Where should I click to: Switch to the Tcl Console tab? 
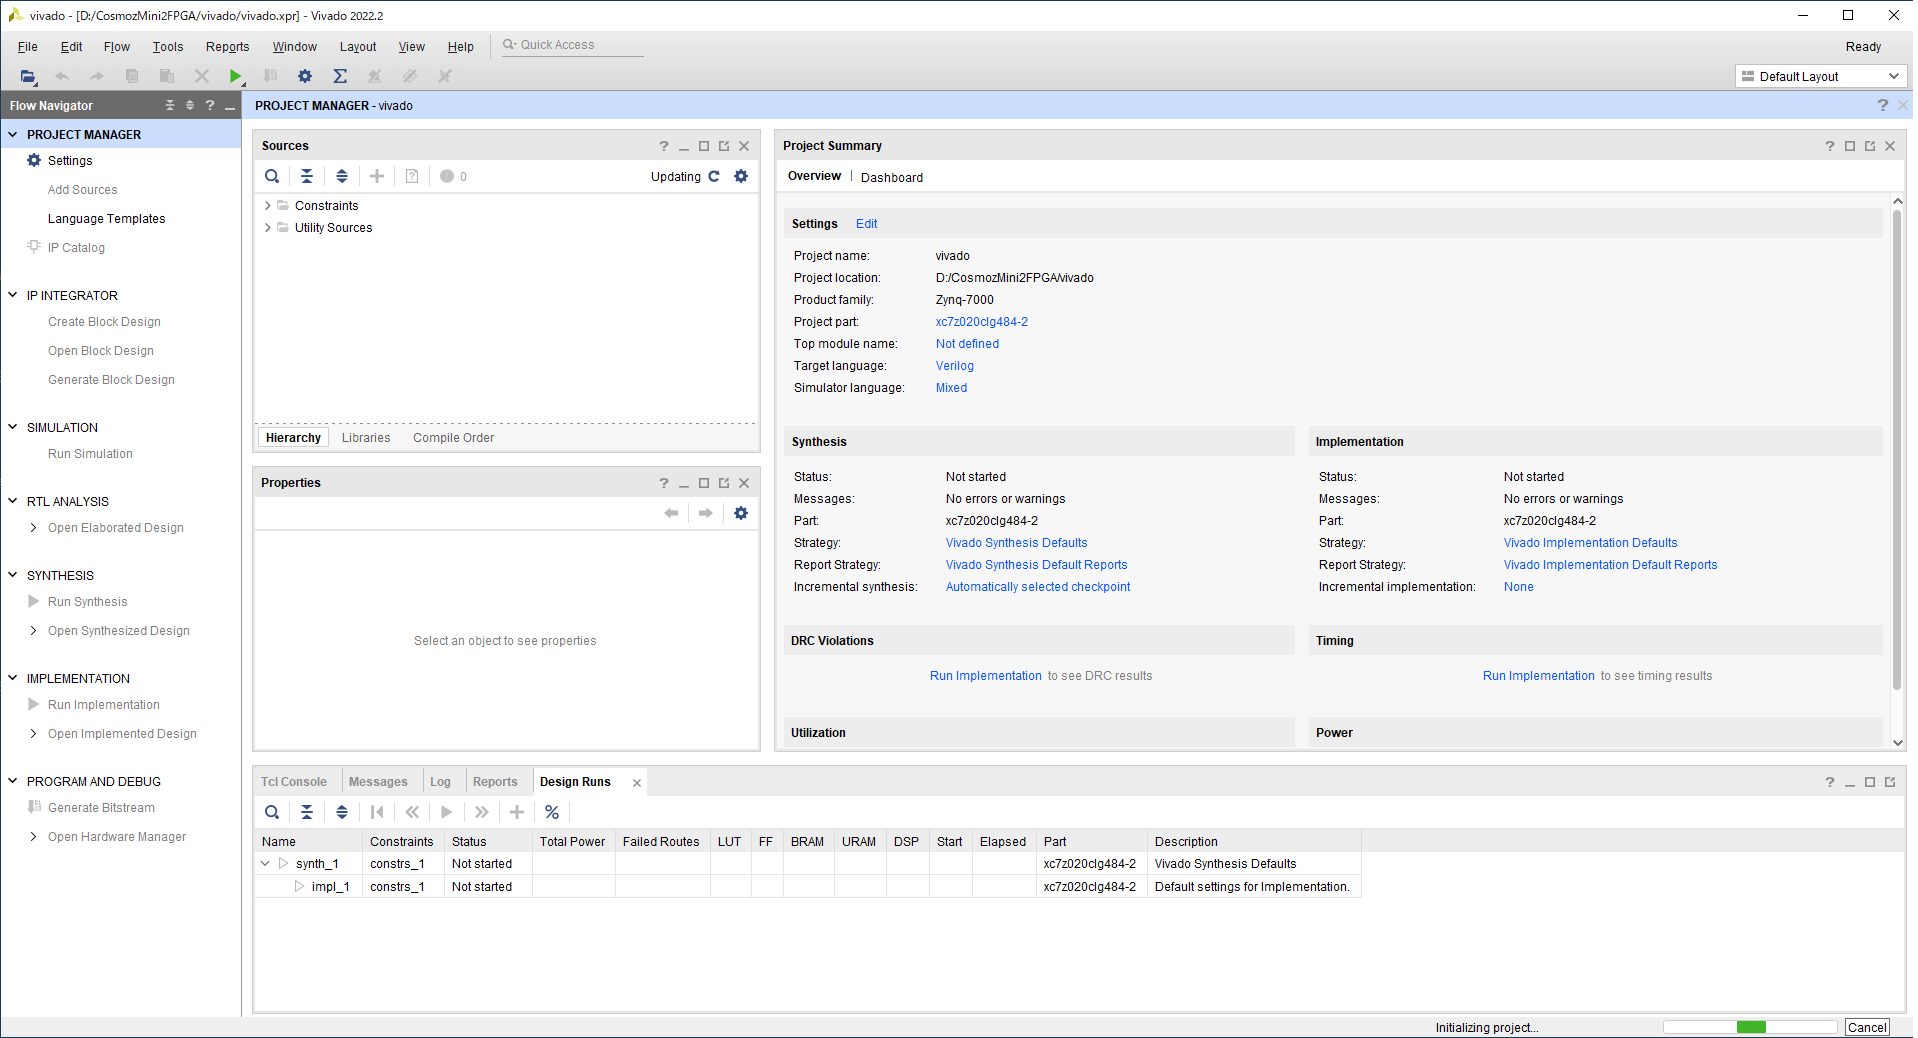(294, 782)
